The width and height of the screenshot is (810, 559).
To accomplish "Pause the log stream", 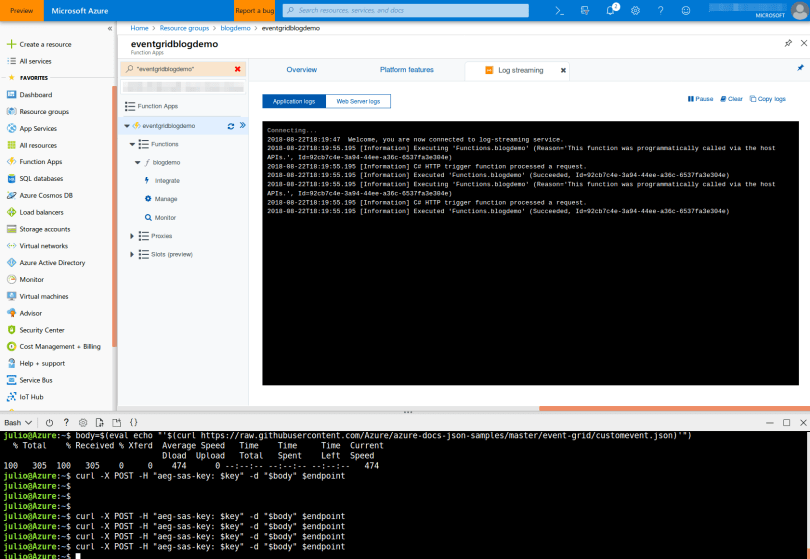I will pyautogui.click(x=700, y=99).
